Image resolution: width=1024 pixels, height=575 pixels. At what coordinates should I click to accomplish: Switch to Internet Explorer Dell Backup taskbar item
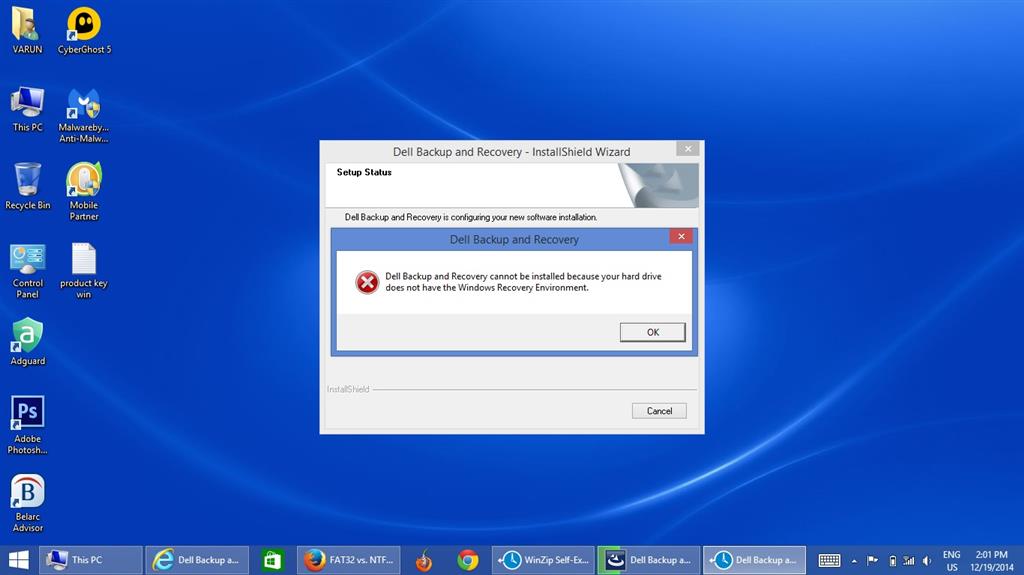point(197,560)
